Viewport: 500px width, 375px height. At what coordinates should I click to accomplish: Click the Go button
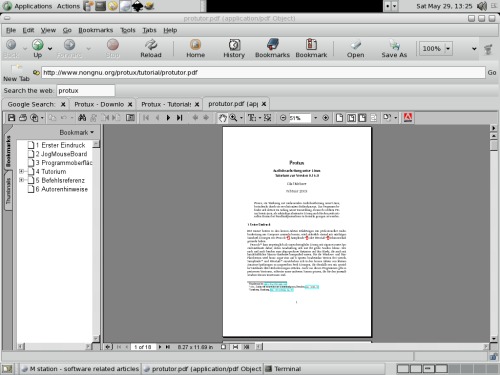point(492,72)
